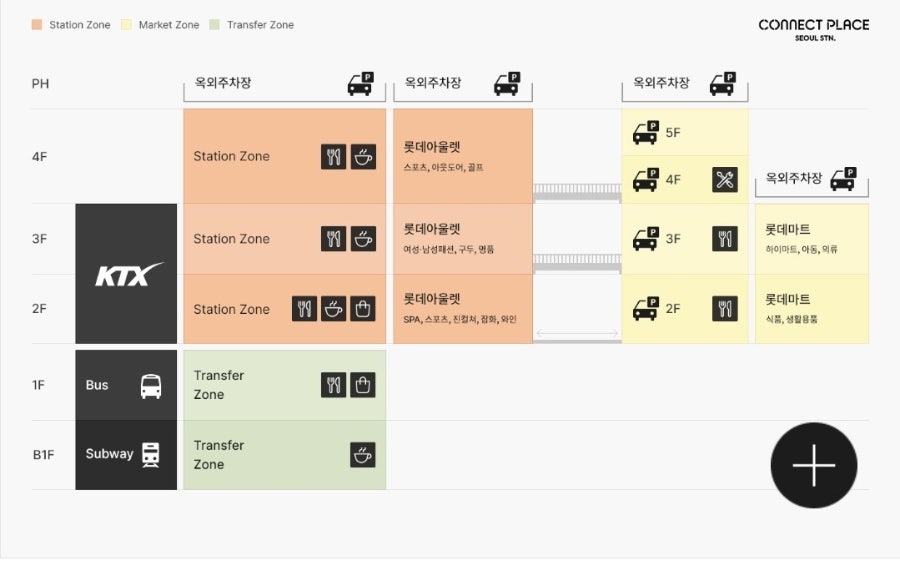Select the 4F floor row label

[40, 157]
